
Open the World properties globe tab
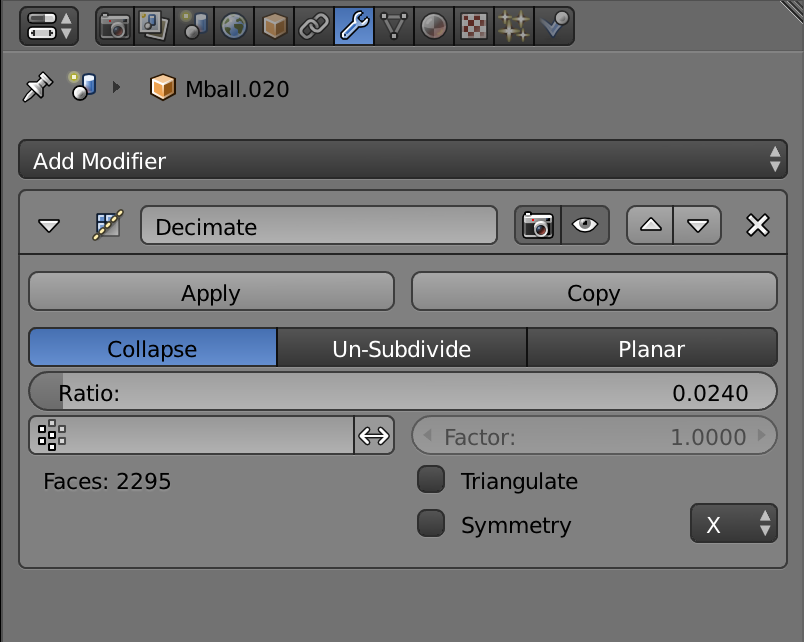tap(235, 26)
